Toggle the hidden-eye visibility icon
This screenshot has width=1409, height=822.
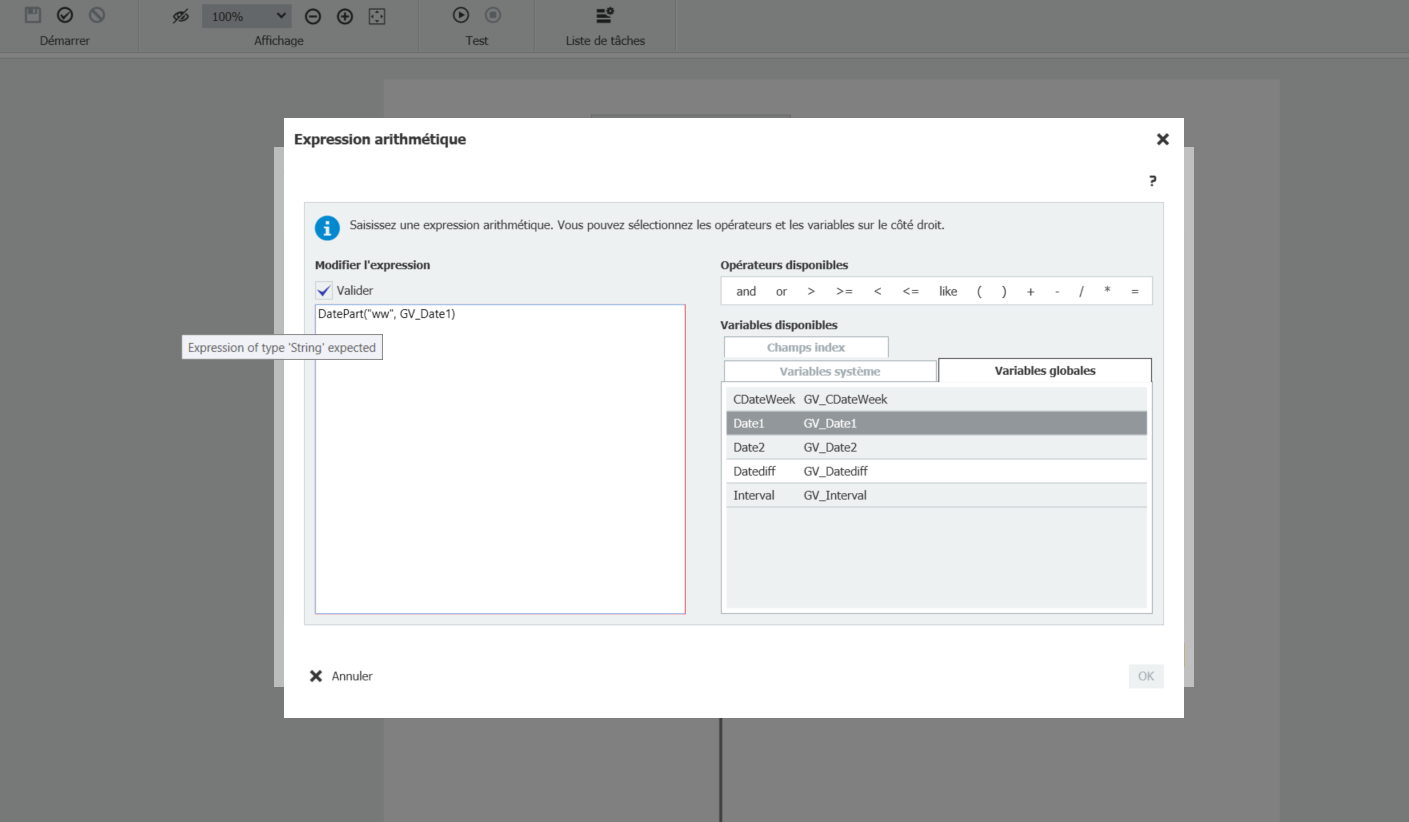[180, 16]
